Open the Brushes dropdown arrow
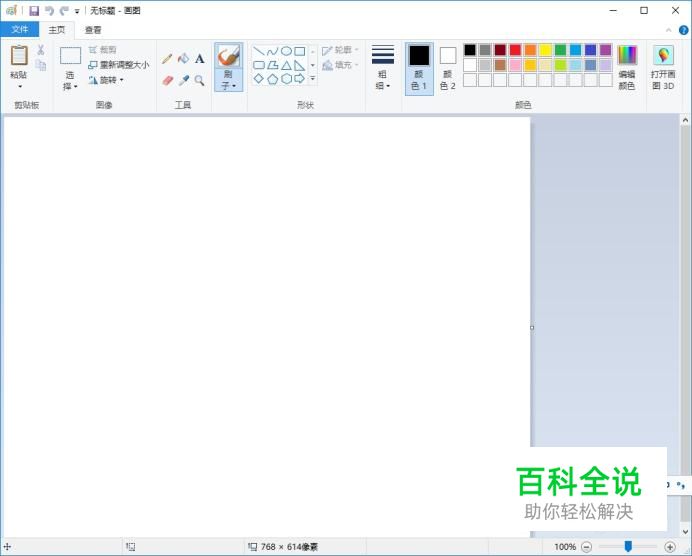This screenshot has width=692, height=556. [234, 86]
